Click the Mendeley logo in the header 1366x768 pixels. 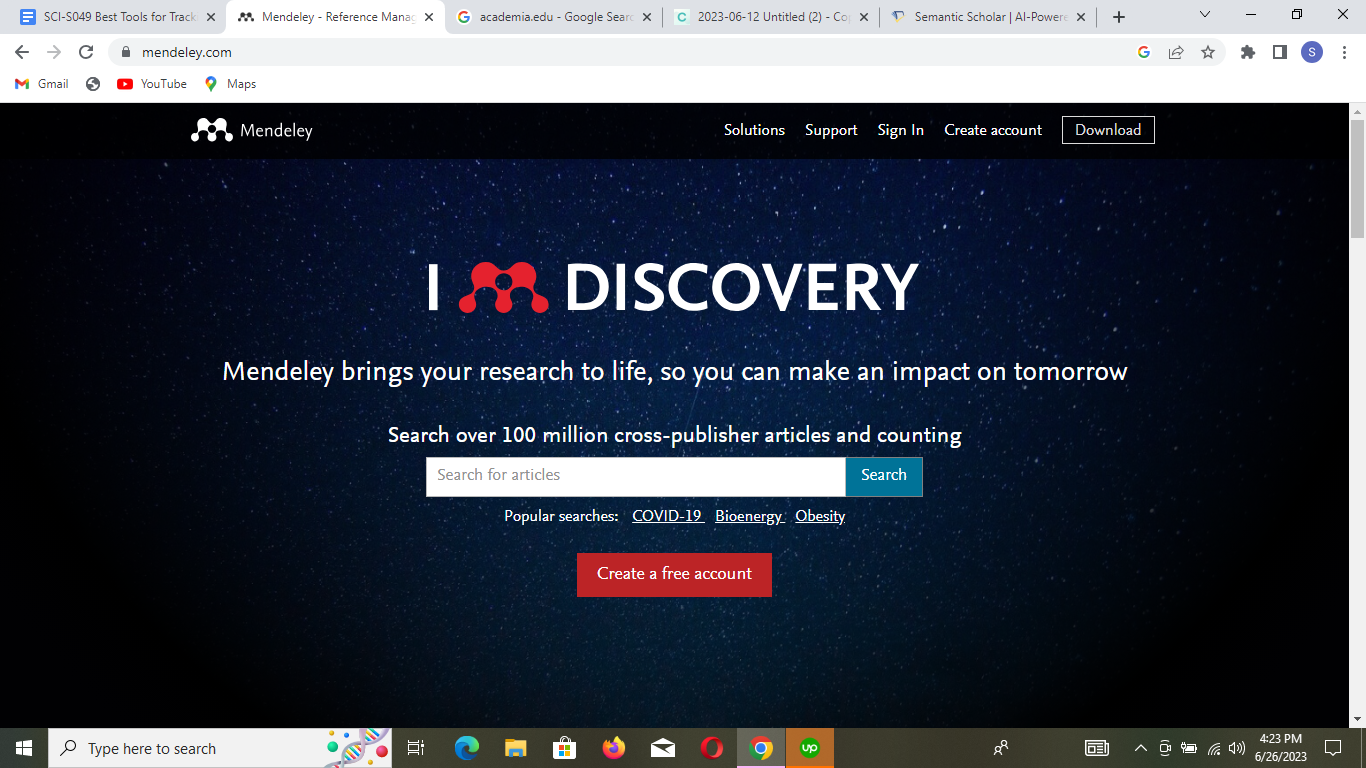250,129
